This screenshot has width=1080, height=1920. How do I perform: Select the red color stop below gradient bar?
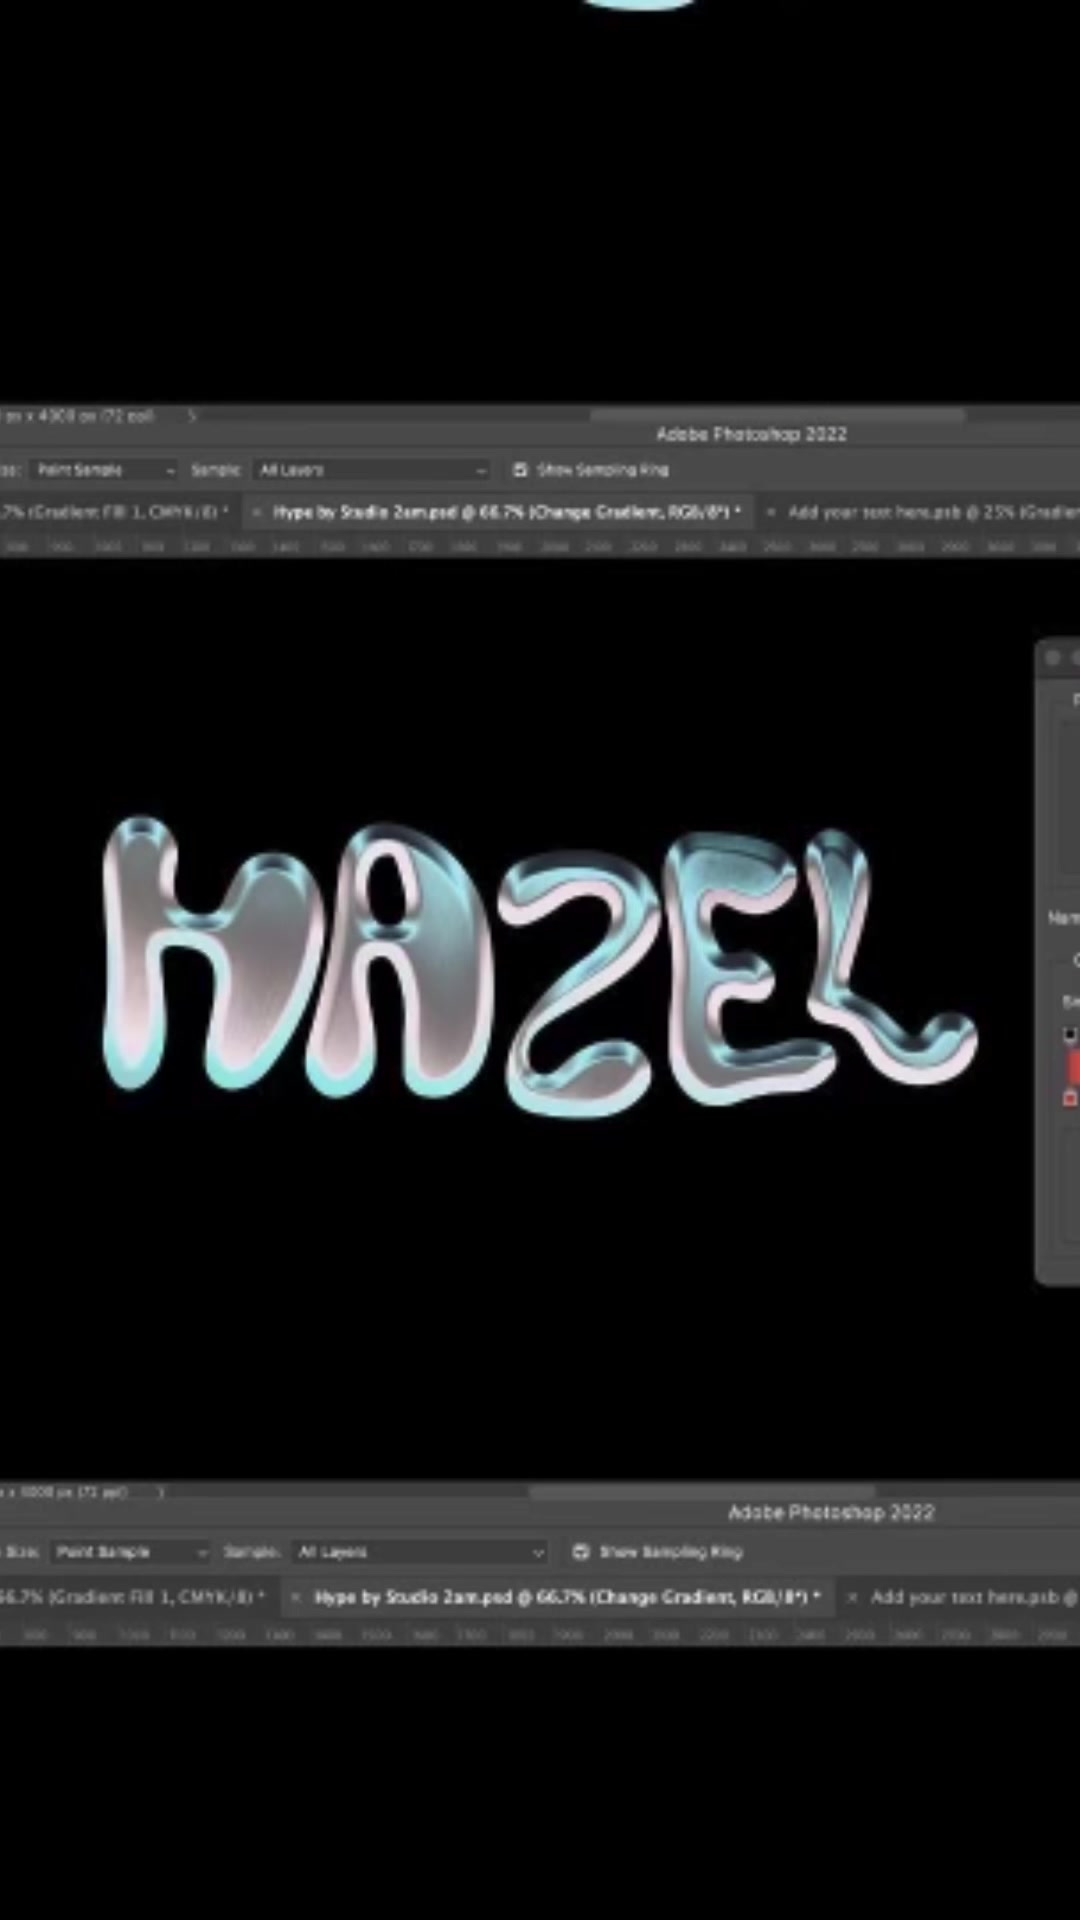pyautogui.click(x=1069, y=1098)
